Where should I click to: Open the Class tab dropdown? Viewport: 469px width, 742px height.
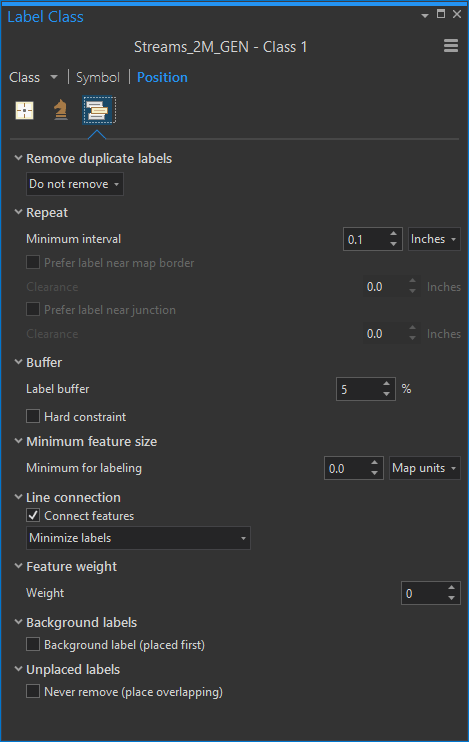(54, 77)
